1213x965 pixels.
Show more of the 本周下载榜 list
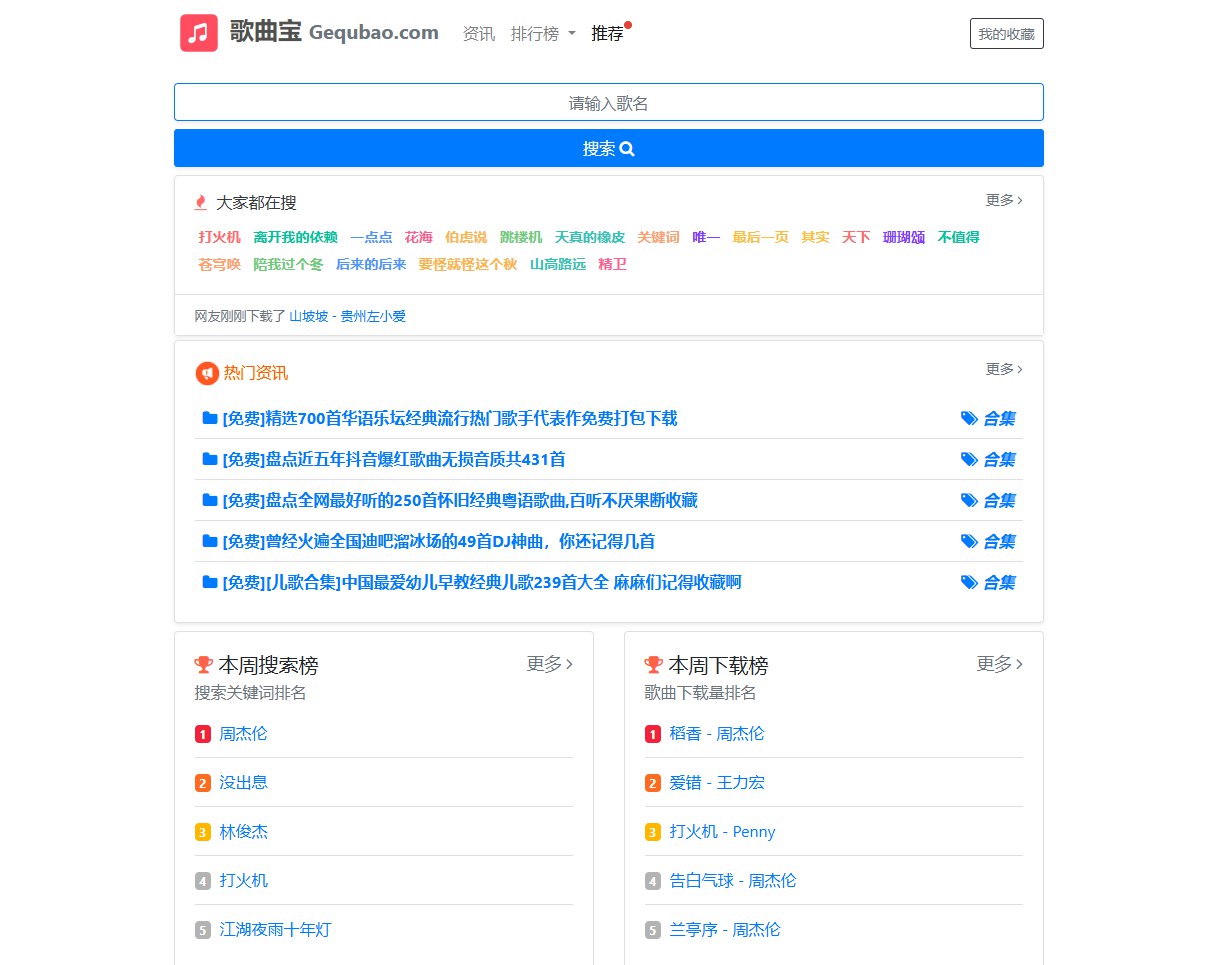999,664
